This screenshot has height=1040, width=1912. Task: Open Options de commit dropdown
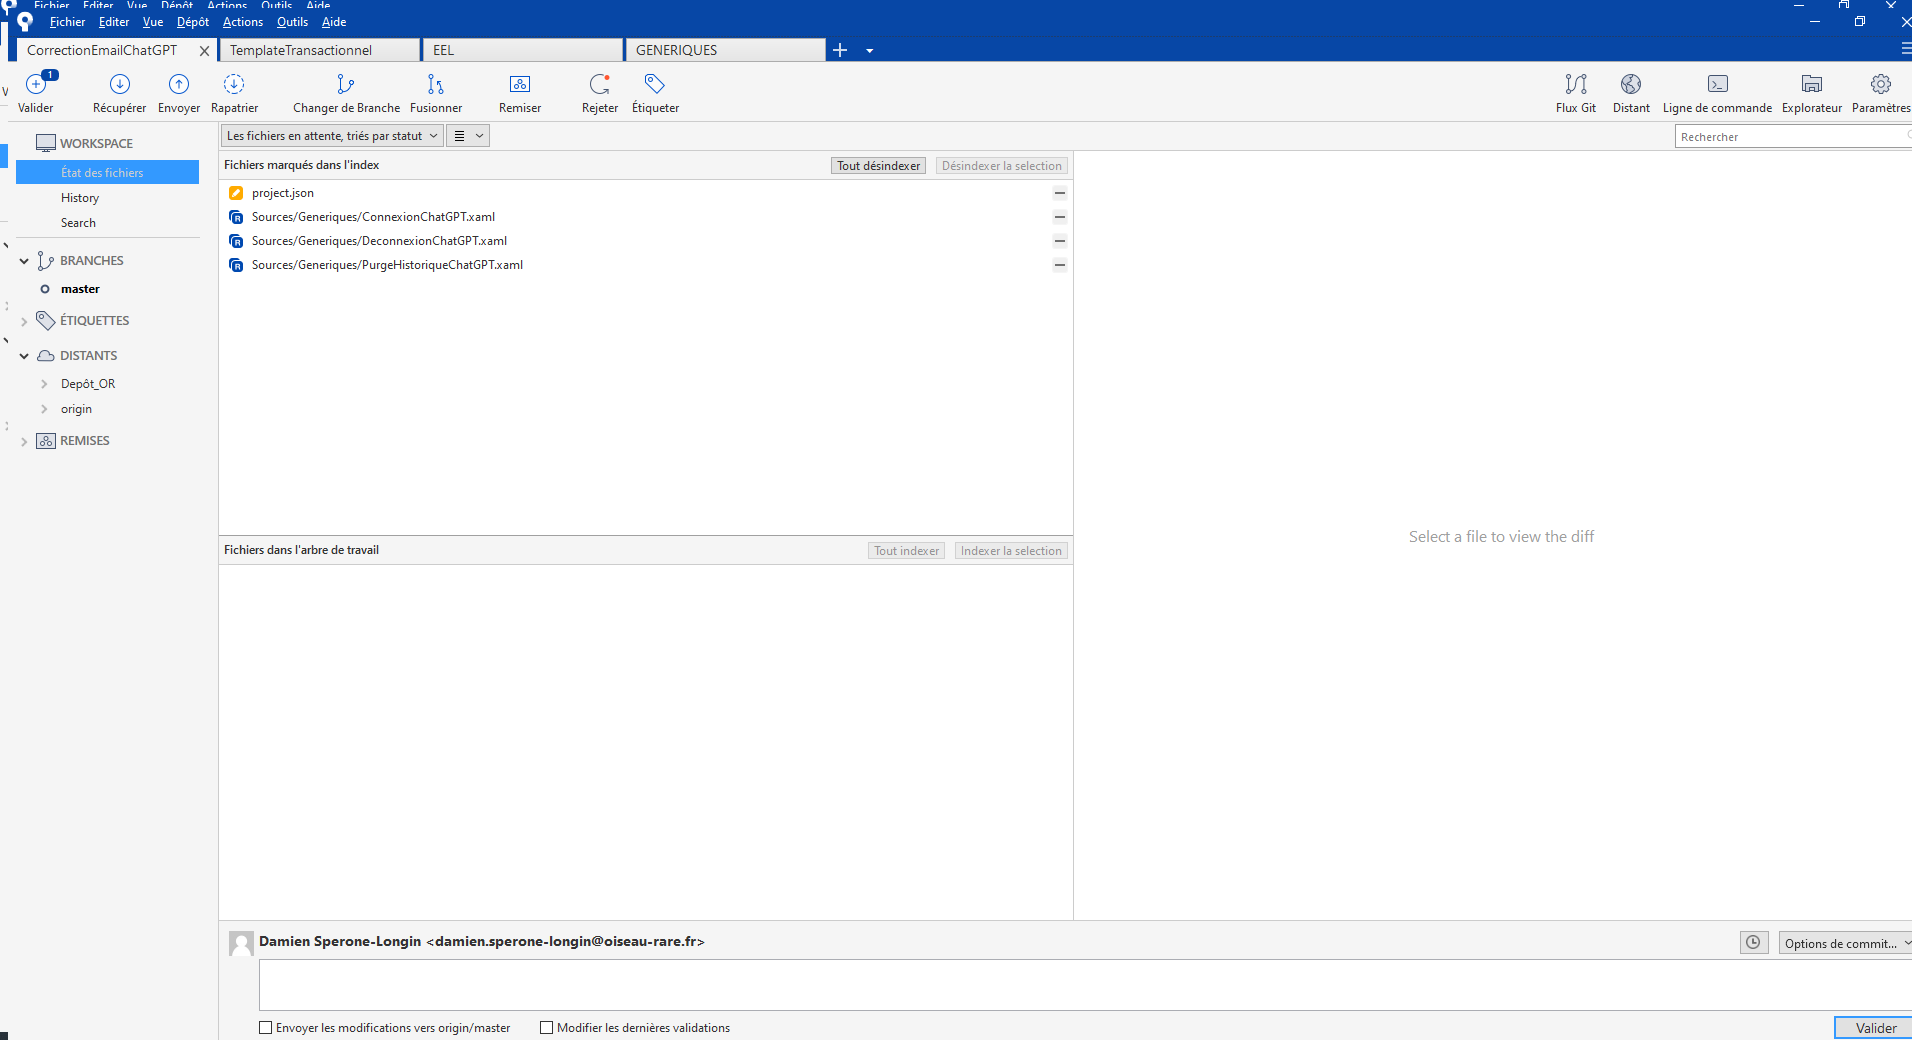[1845, 943]
